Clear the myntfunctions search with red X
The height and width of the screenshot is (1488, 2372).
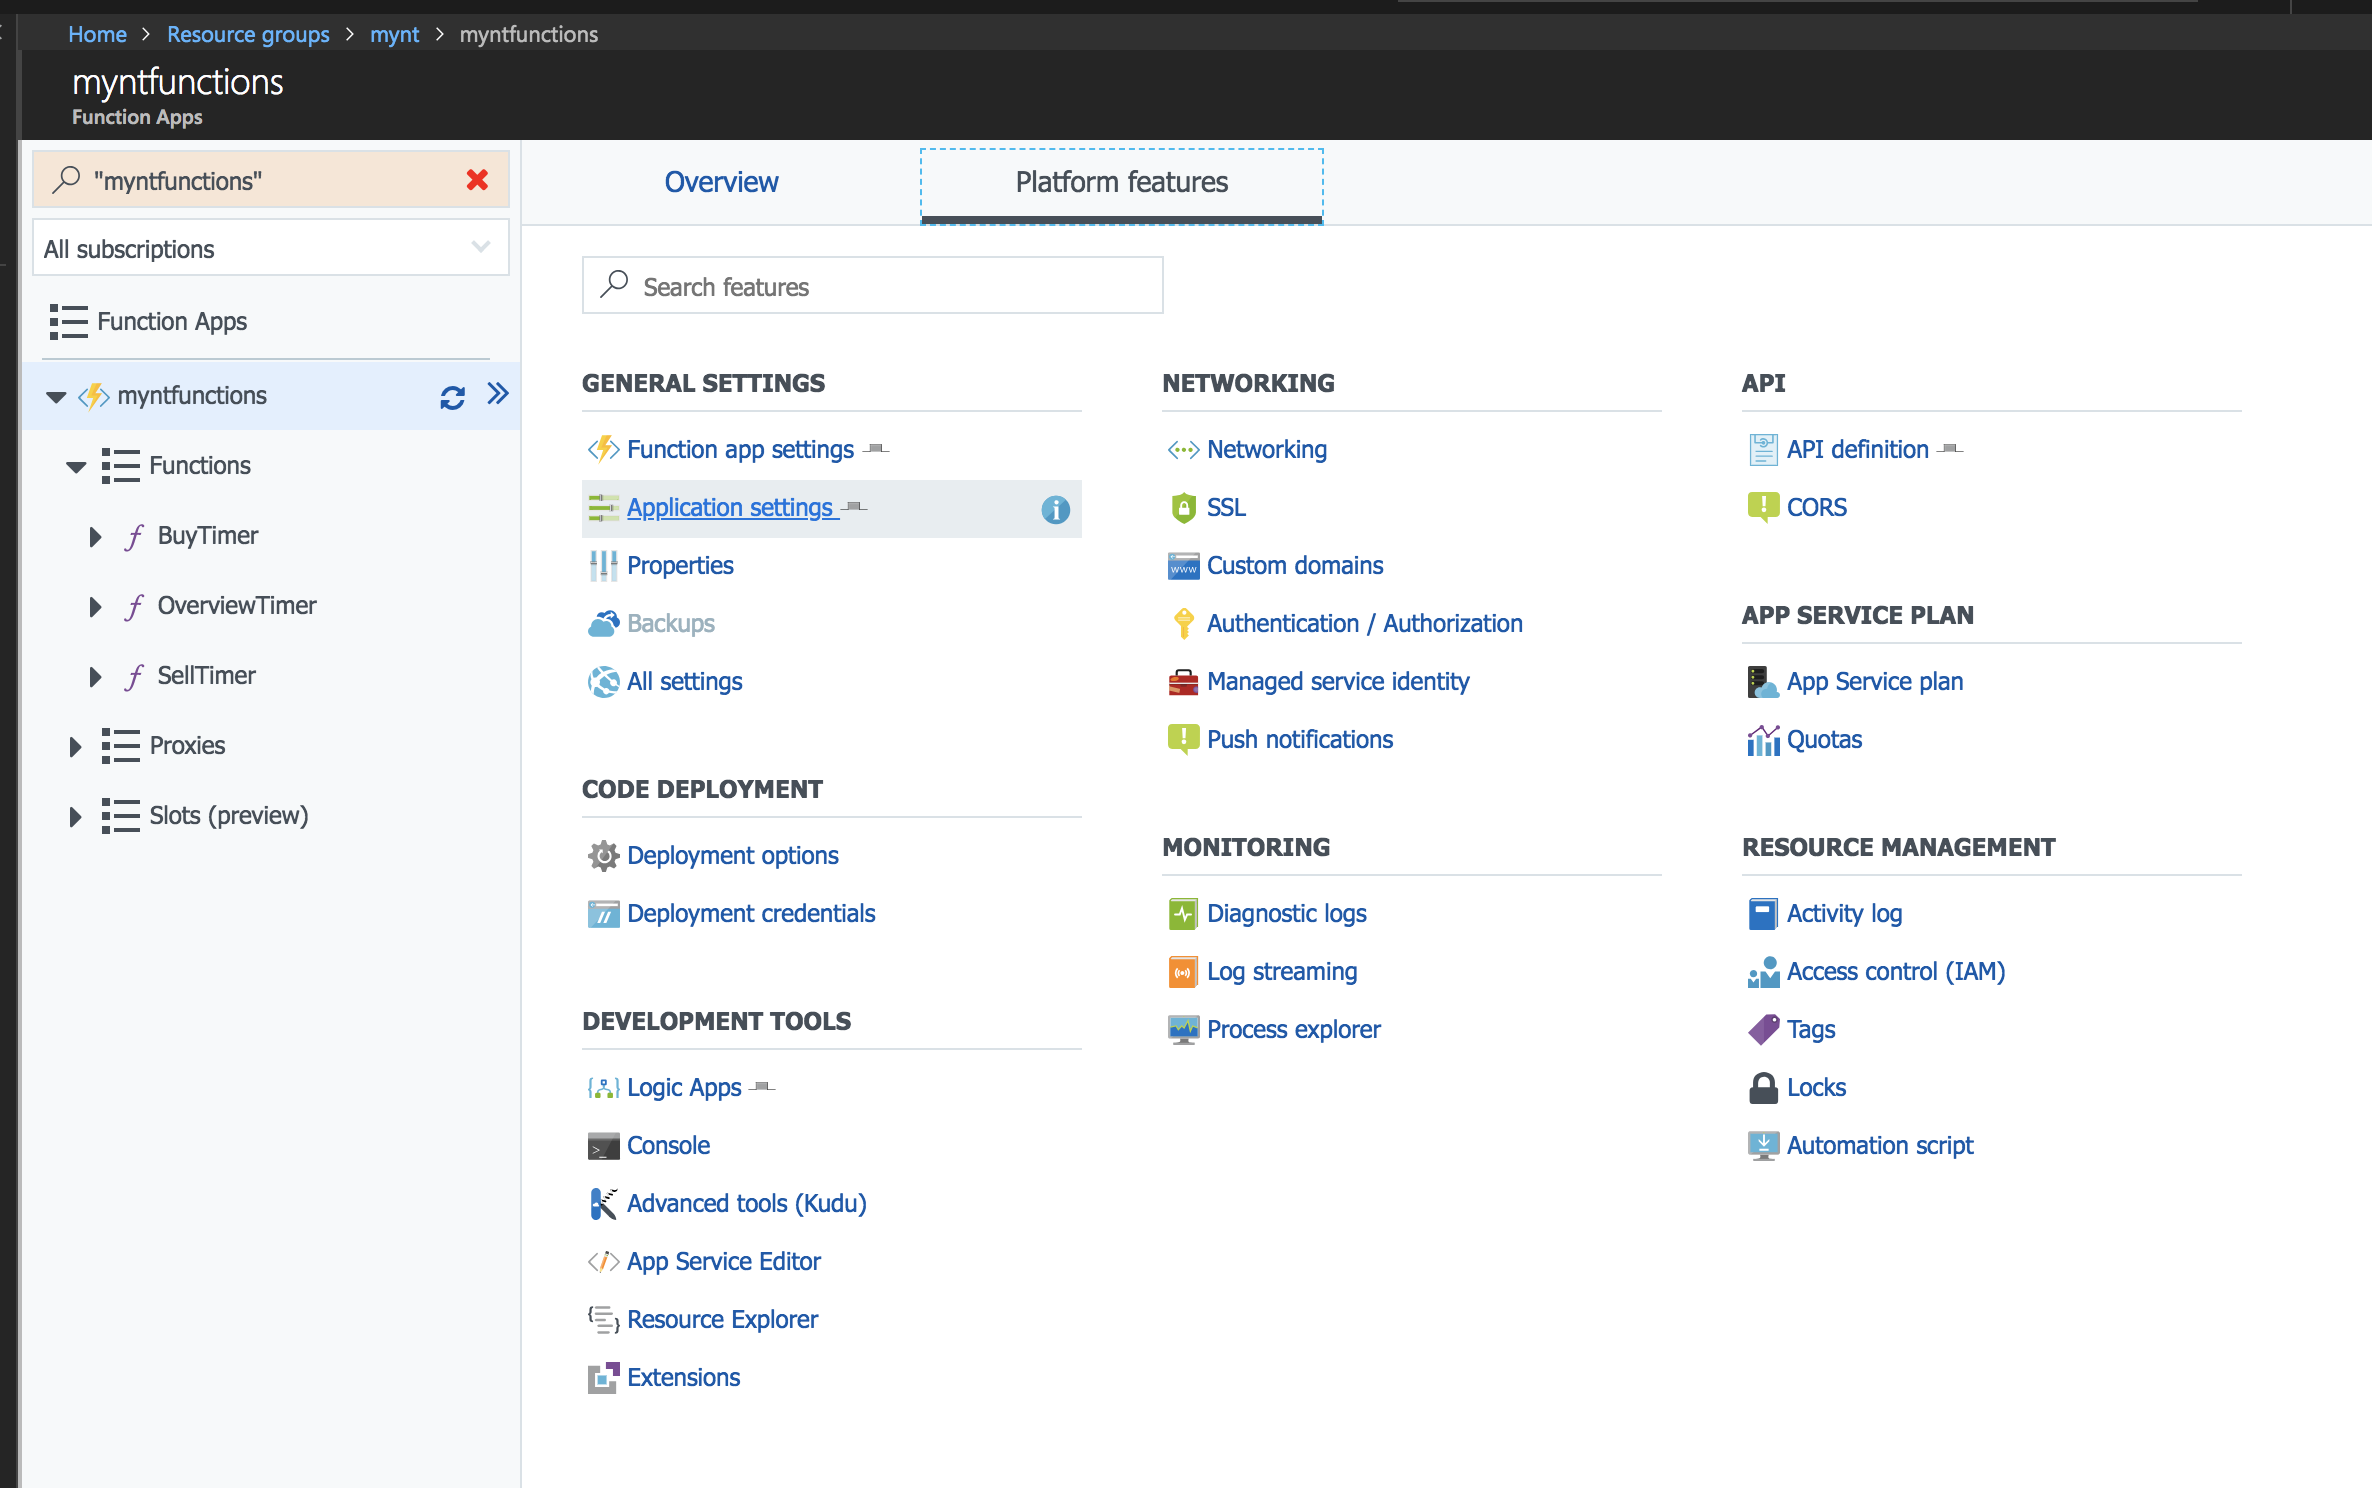pyautogui.click(x=477, y=180)
